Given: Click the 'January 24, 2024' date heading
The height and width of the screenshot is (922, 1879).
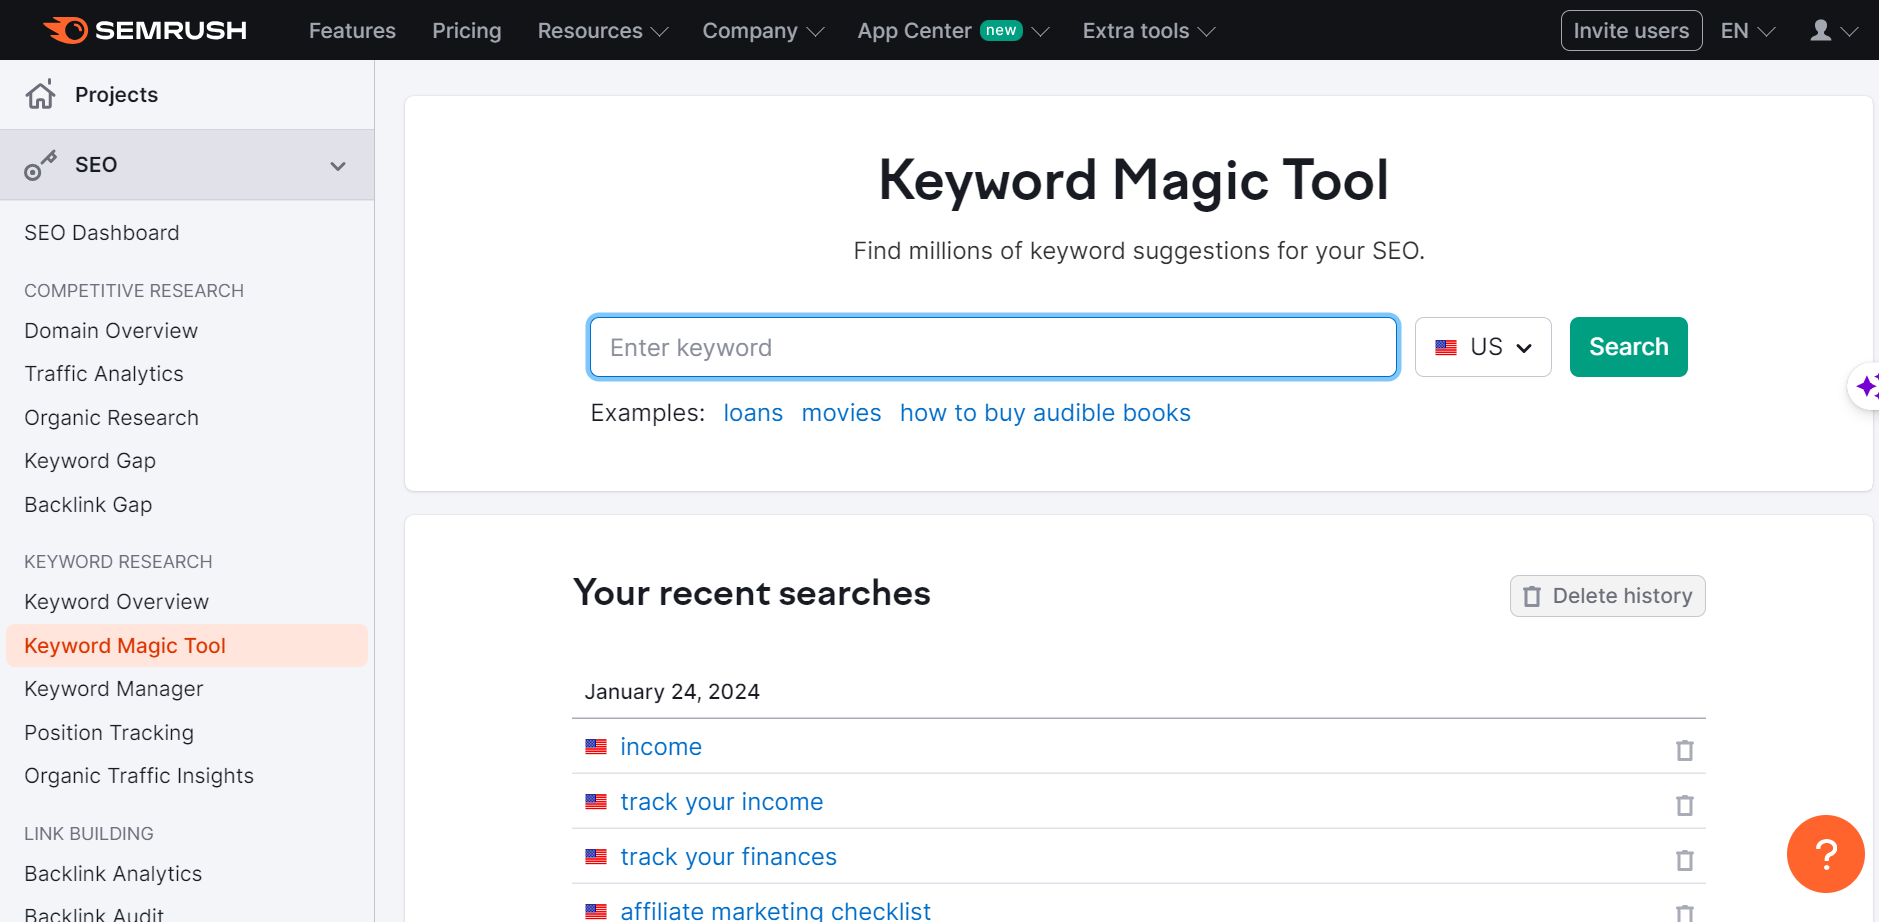Looking at the screenshot, I should coord(672,692).
